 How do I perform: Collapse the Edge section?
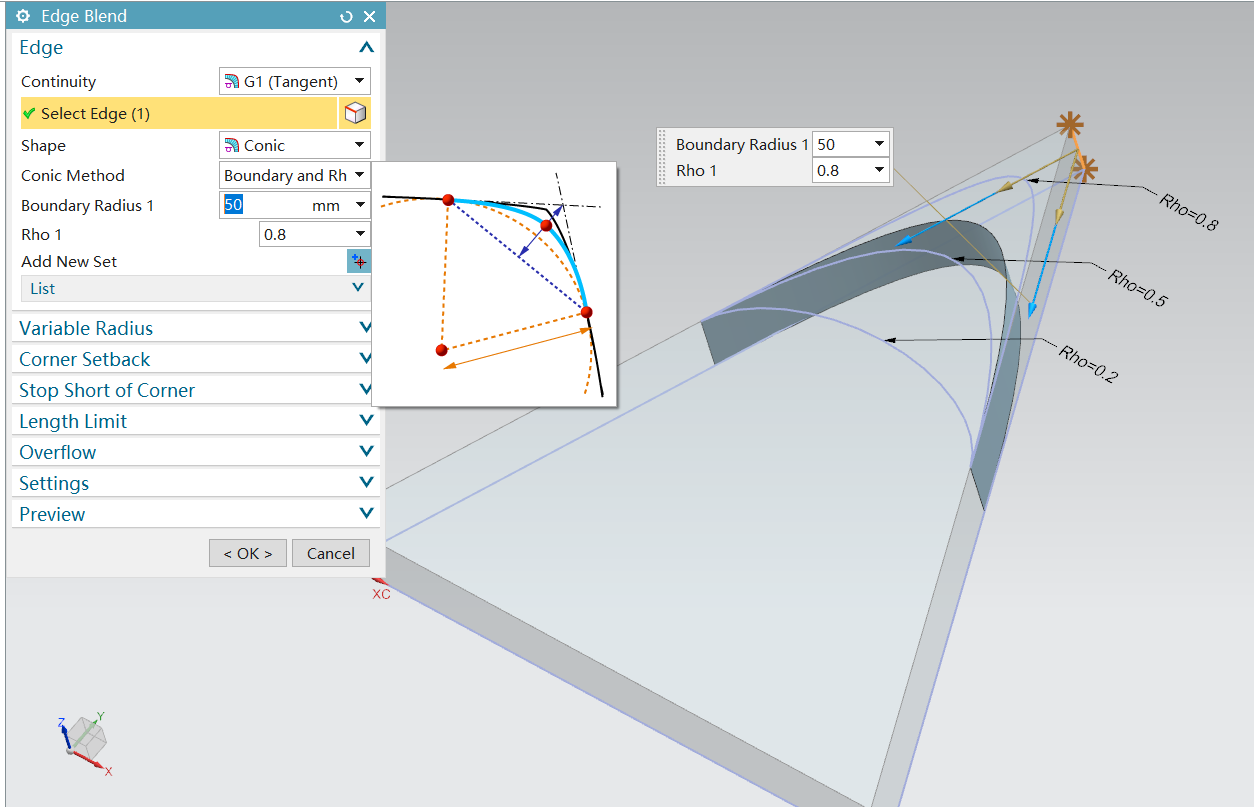(x=366, y=48)
